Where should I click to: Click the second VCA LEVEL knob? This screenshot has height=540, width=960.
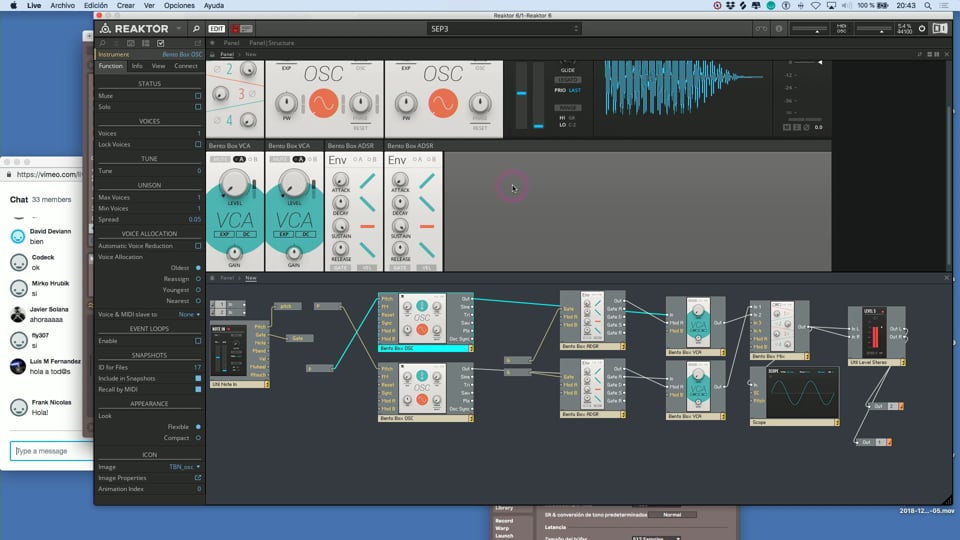(294, 182)
